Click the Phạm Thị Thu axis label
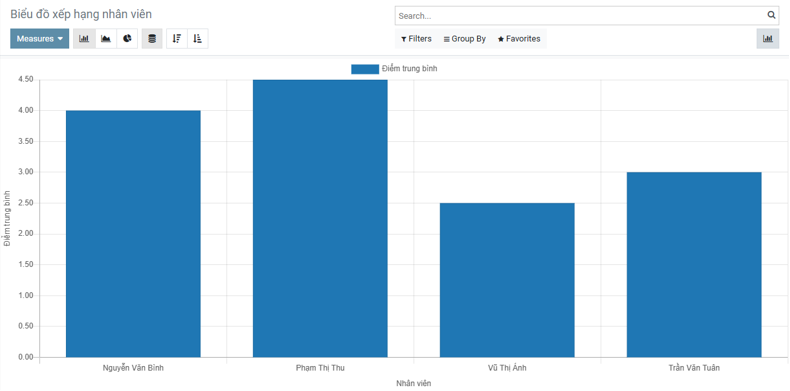790x391 pixels. click(320, 368)
